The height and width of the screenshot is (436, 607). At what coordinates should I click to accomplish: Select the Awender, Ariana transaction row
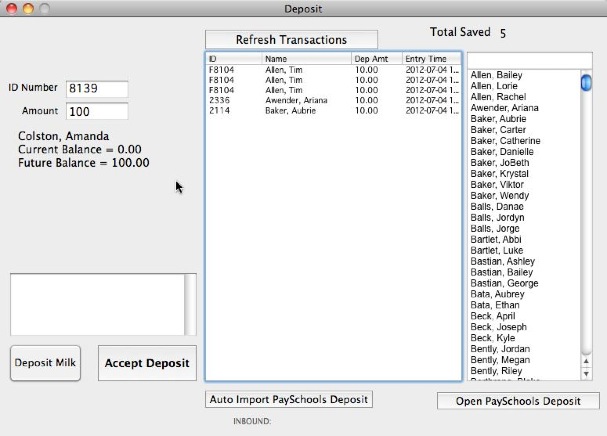click(333, 100)
